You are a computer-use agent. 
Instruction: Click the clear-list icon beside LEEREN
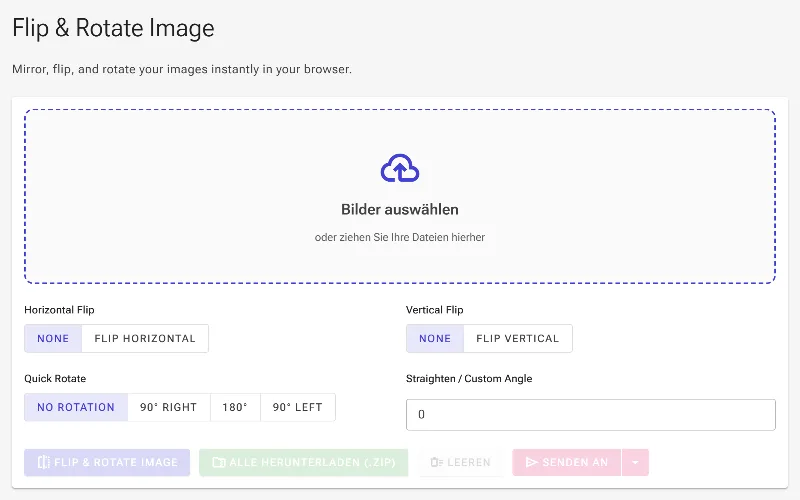(x=437, y=462)
